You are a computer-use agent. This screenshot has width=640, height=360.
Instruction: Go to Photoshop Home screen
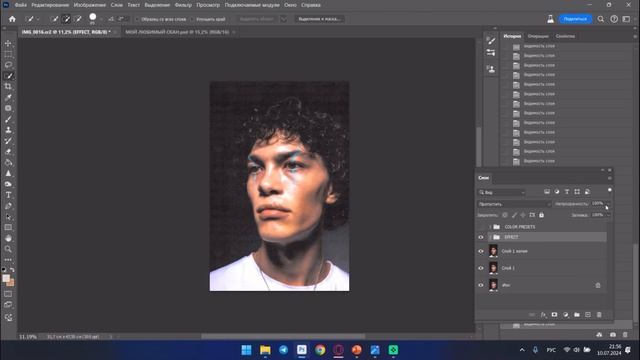point(12,19)
